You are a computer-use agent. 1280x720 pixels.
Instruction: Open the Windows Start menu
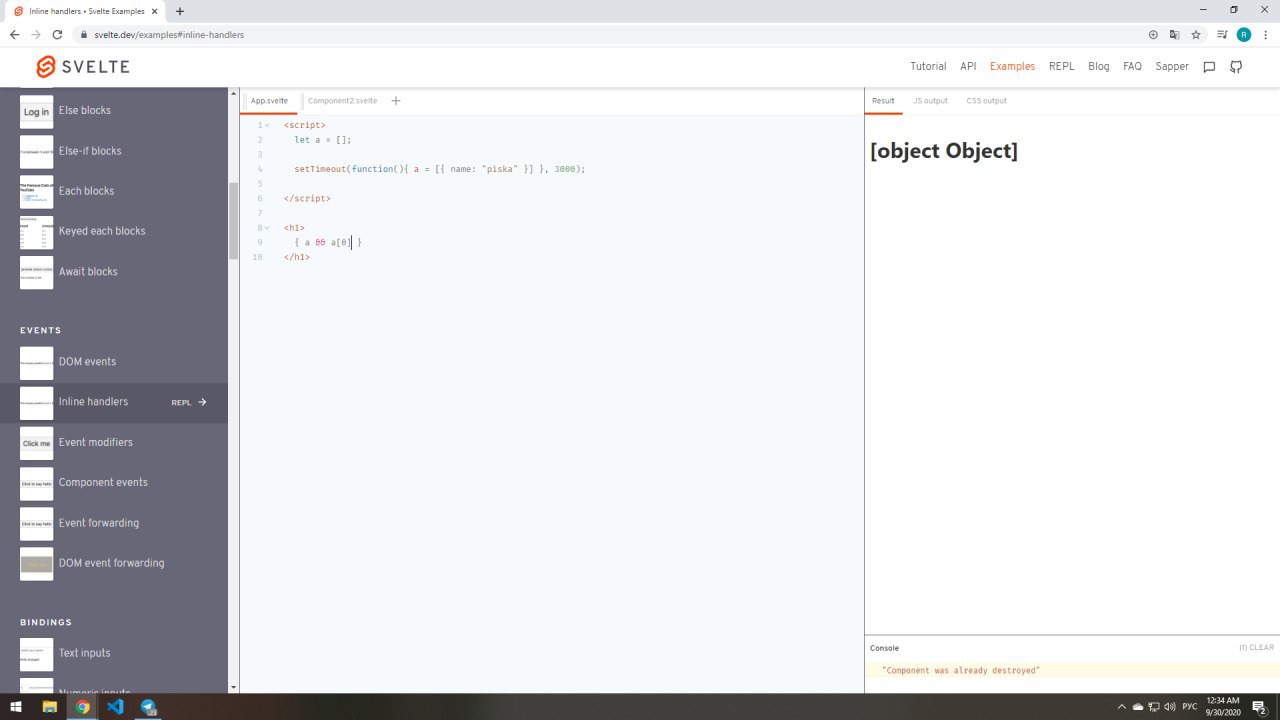click(16, 707)
